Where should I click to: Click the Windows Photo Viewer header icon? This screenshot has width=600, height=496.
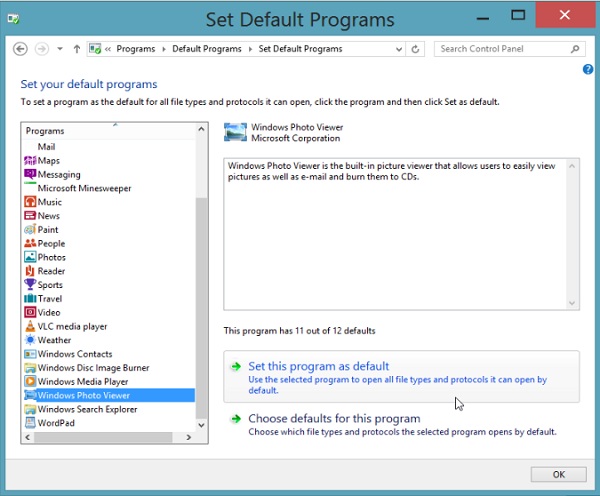(x=235, y=132)
